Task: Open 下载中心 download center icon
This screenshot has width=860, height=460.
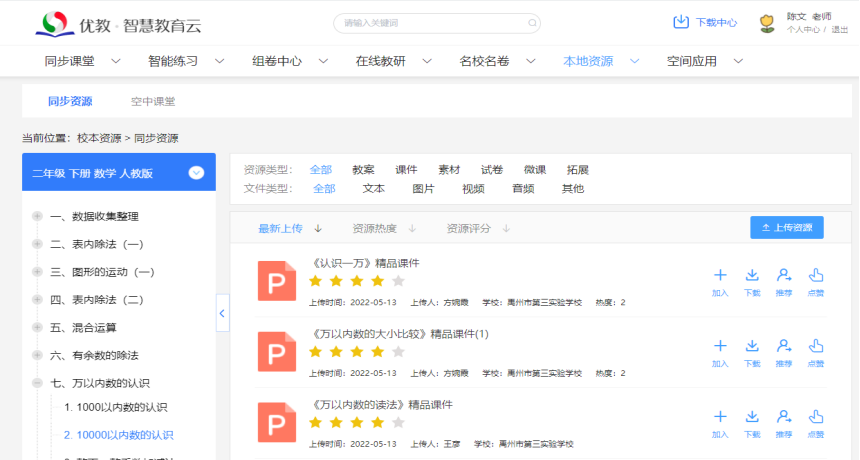Action: (x=681, y=22)
